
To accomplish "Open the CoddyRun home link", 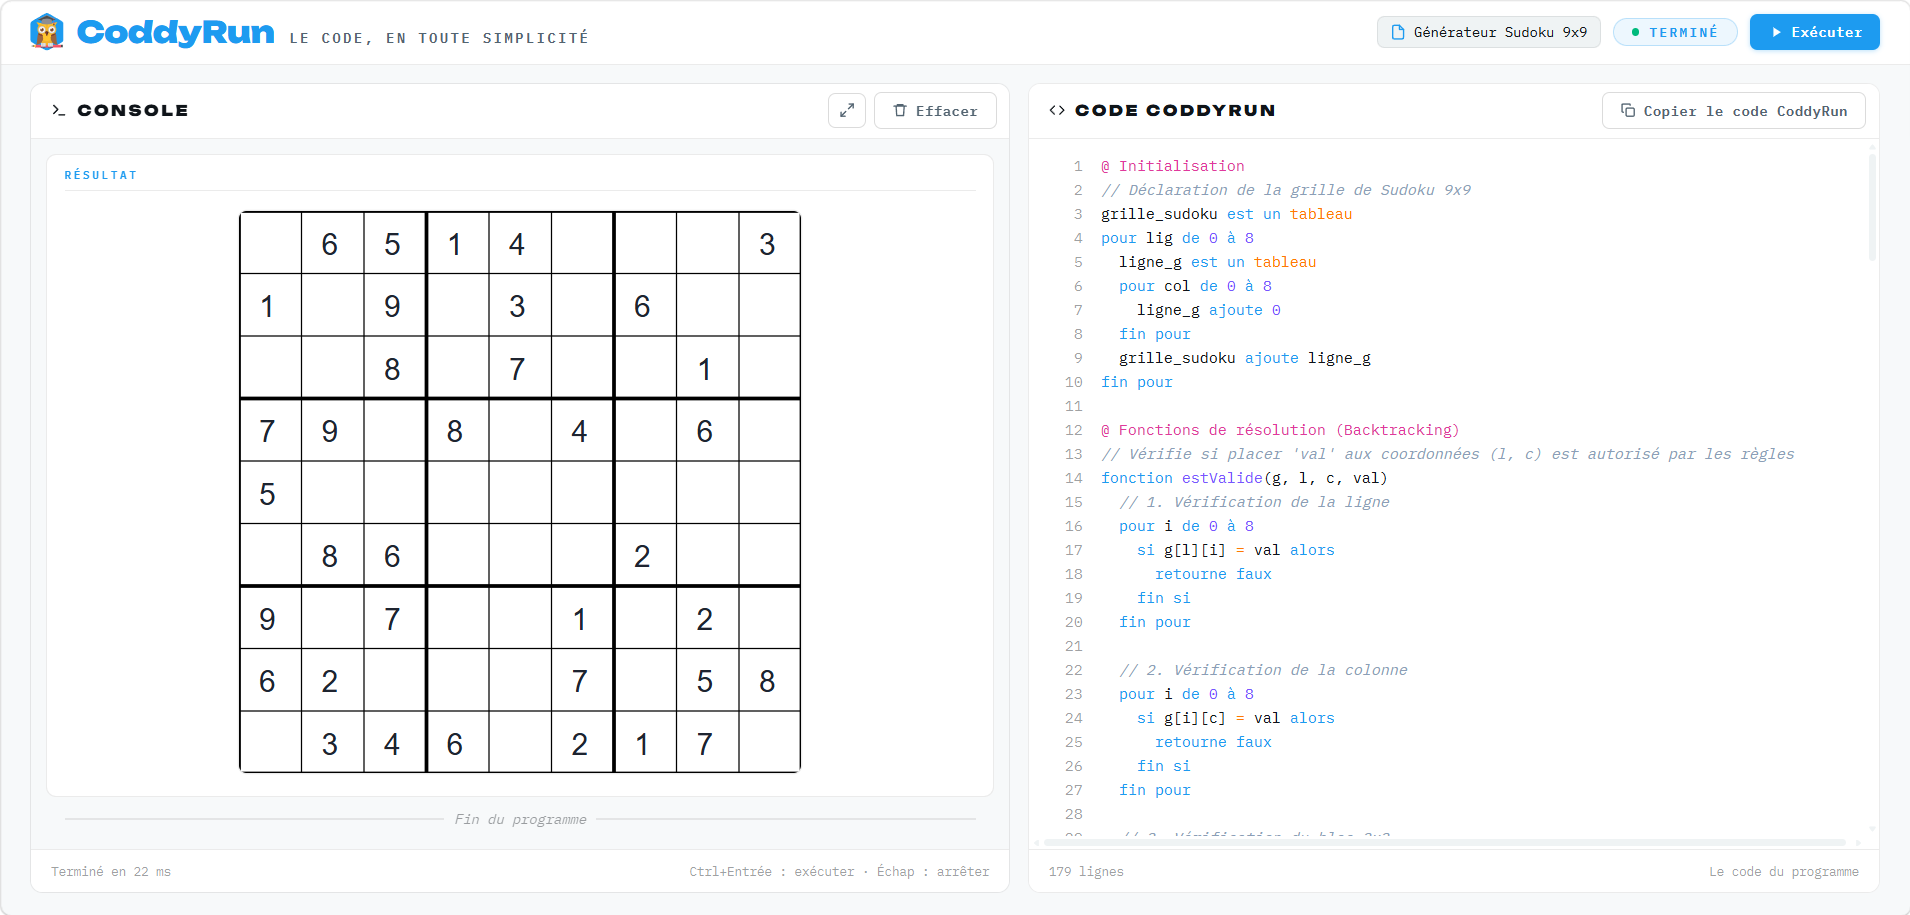I will [x=175, y=32].
